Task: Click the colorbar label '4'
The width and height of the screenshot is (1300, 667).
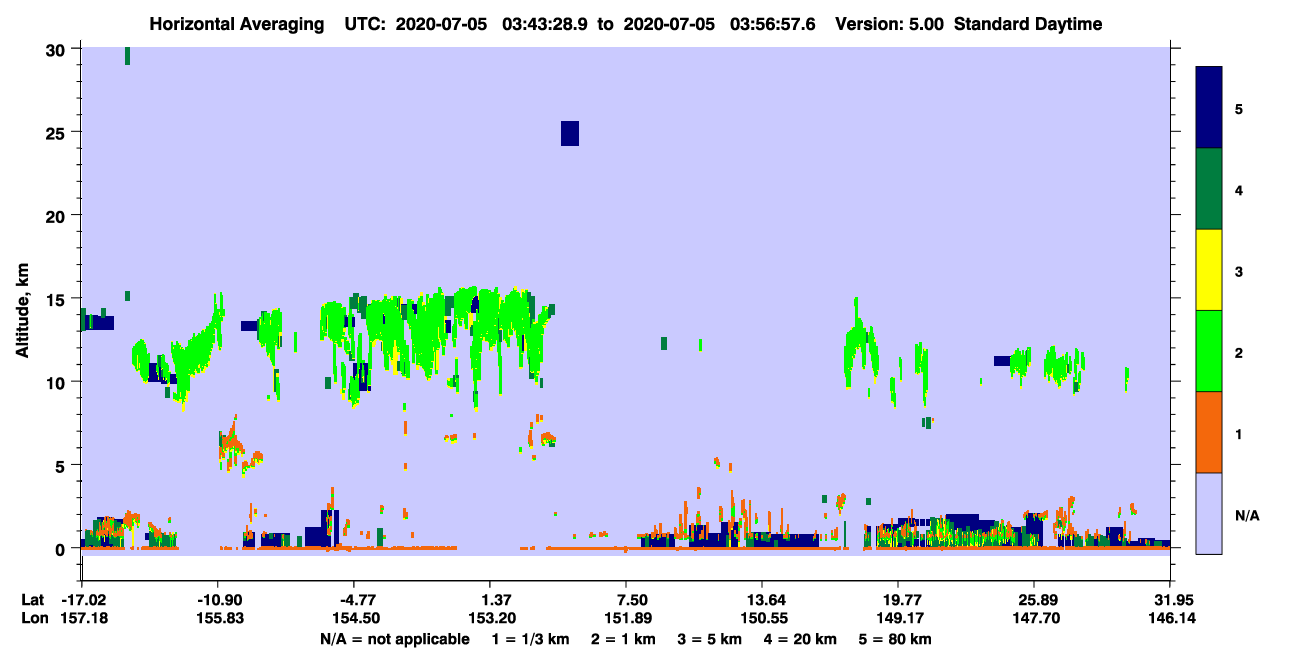Action: [x=1239, y=189]
